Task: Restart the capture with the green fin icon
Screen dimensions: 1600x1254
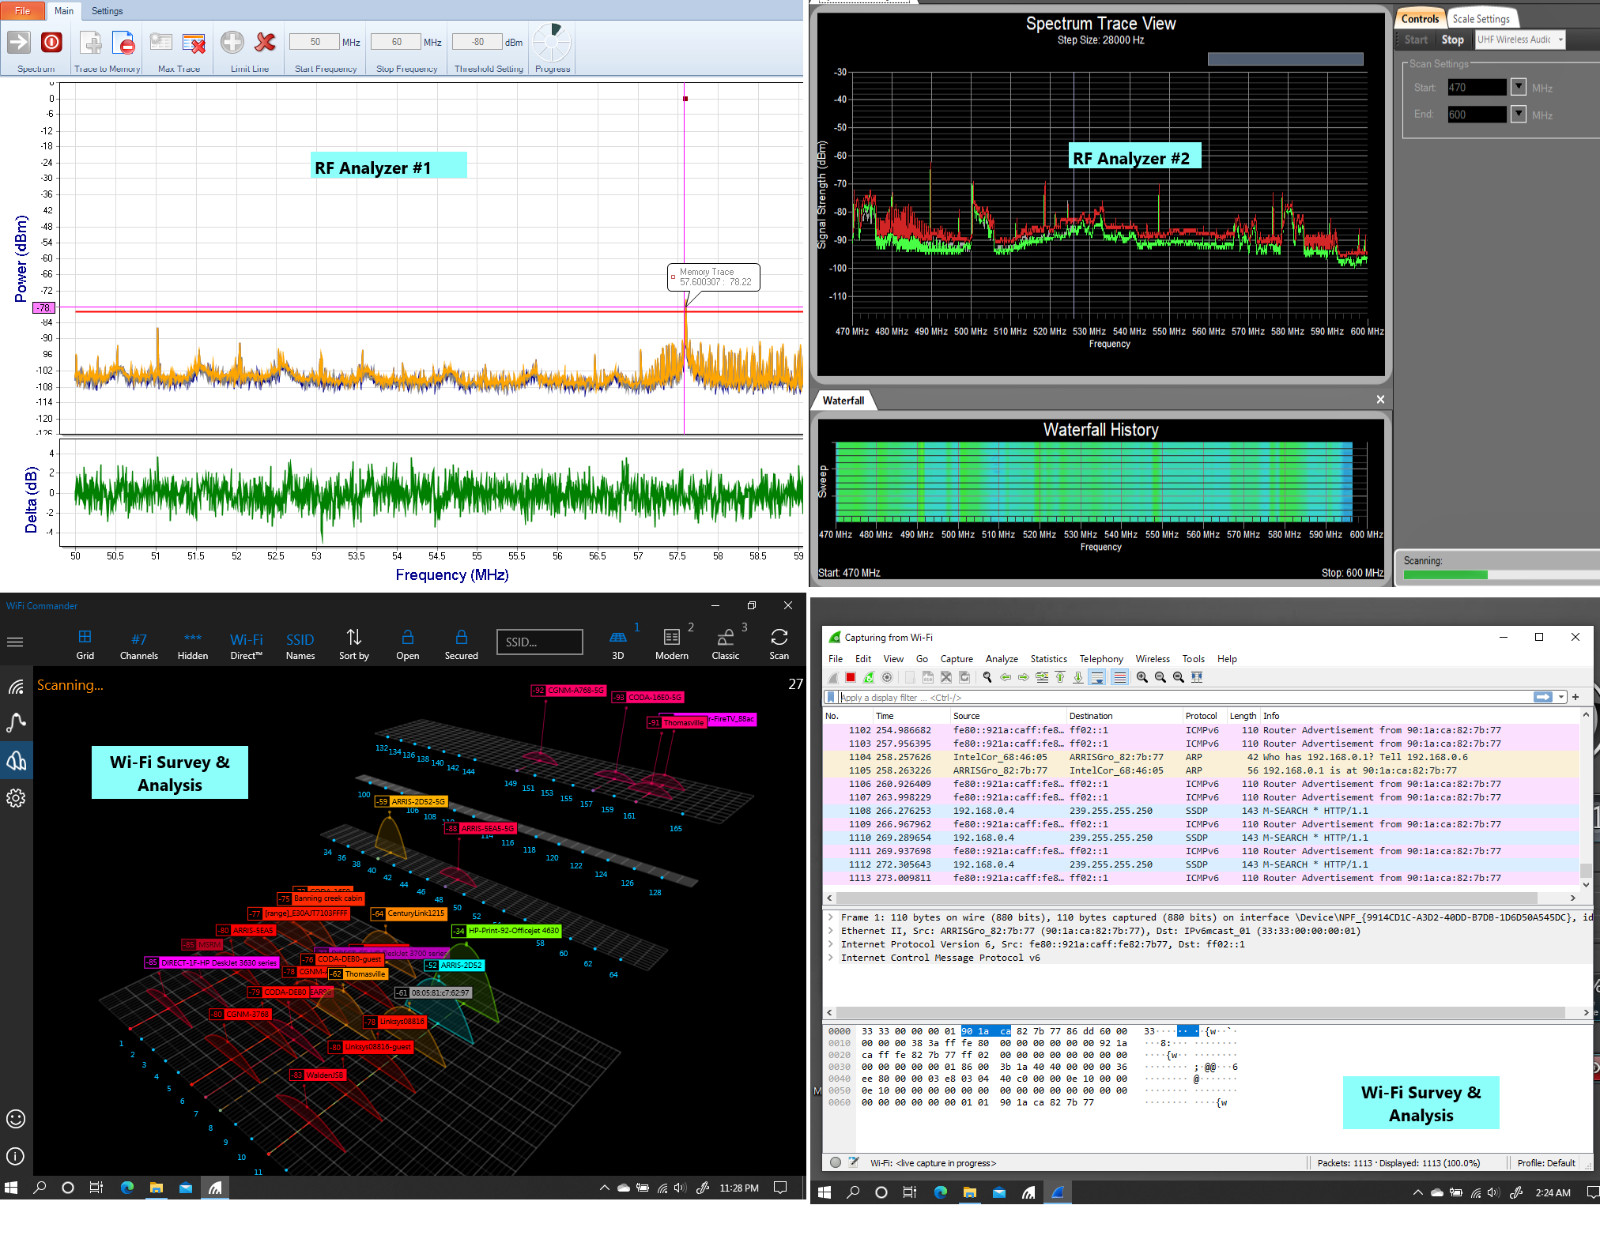Action: coord(869,678)
